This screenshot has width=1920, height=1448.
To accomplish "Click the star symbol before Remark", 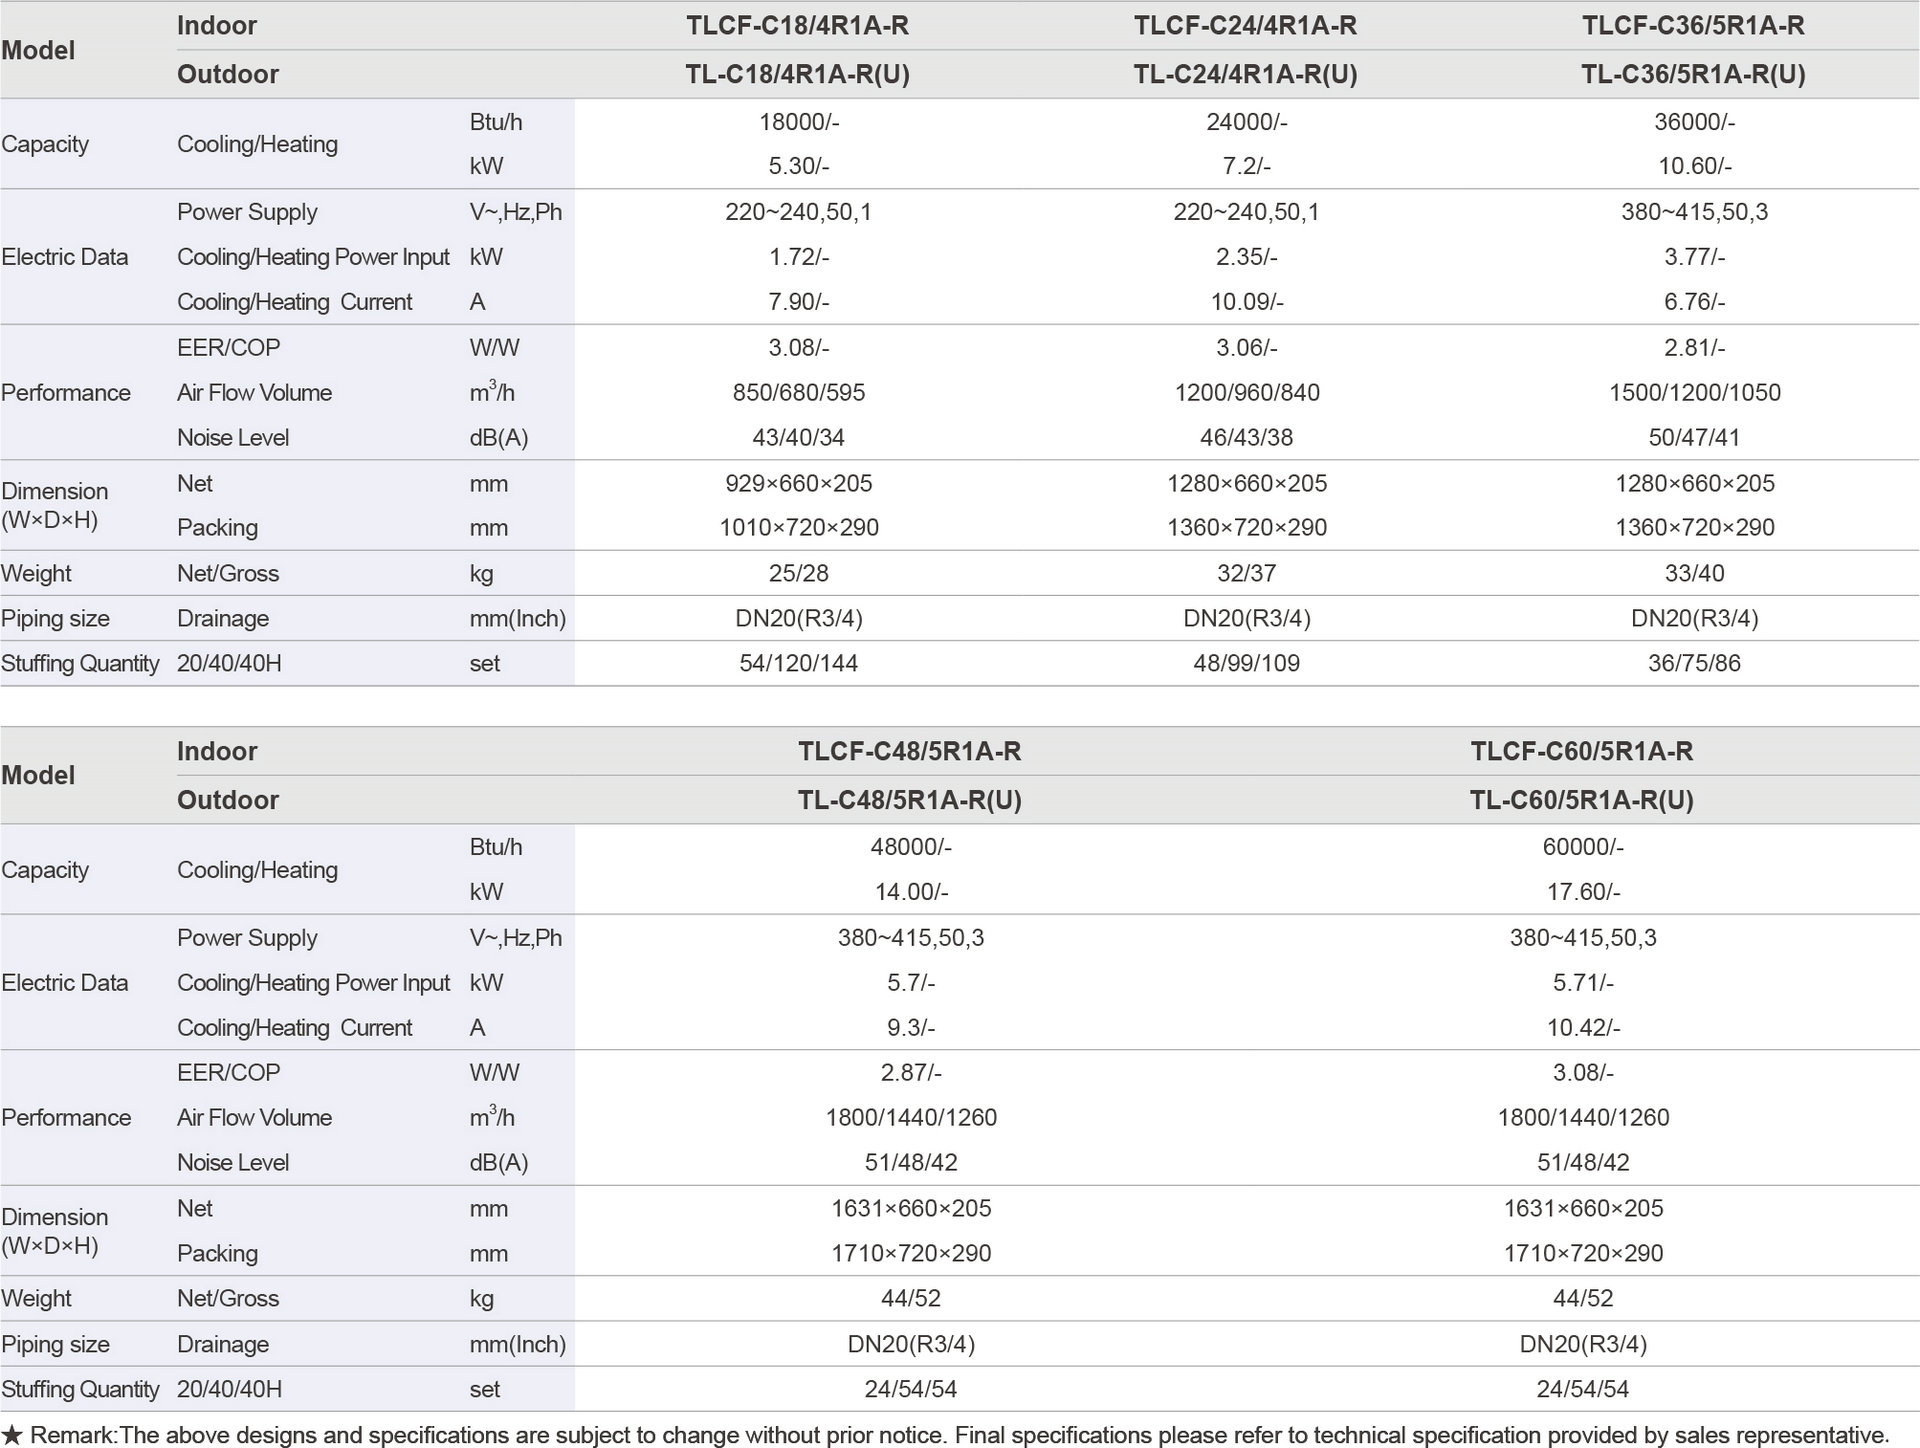I will click(12, 1435).
